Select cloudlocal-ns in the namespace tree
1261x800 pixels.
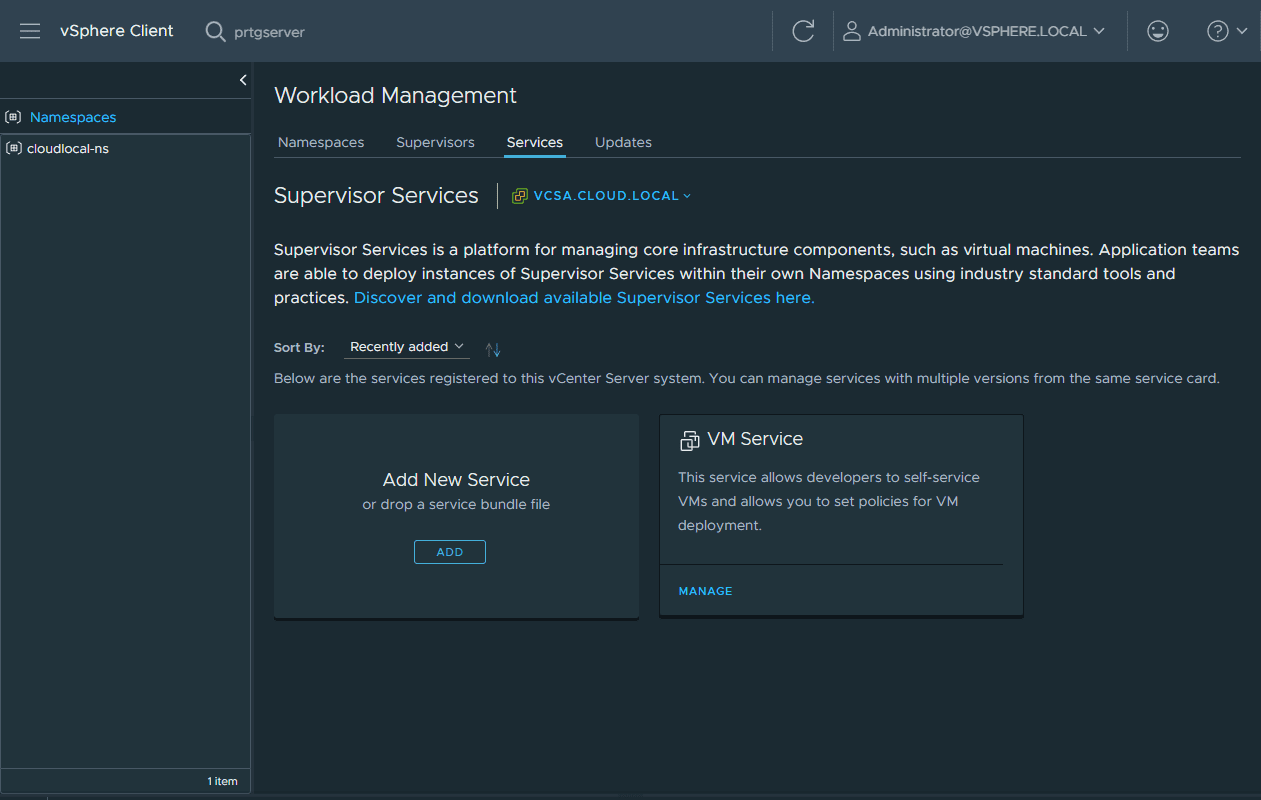click(67, 148)
